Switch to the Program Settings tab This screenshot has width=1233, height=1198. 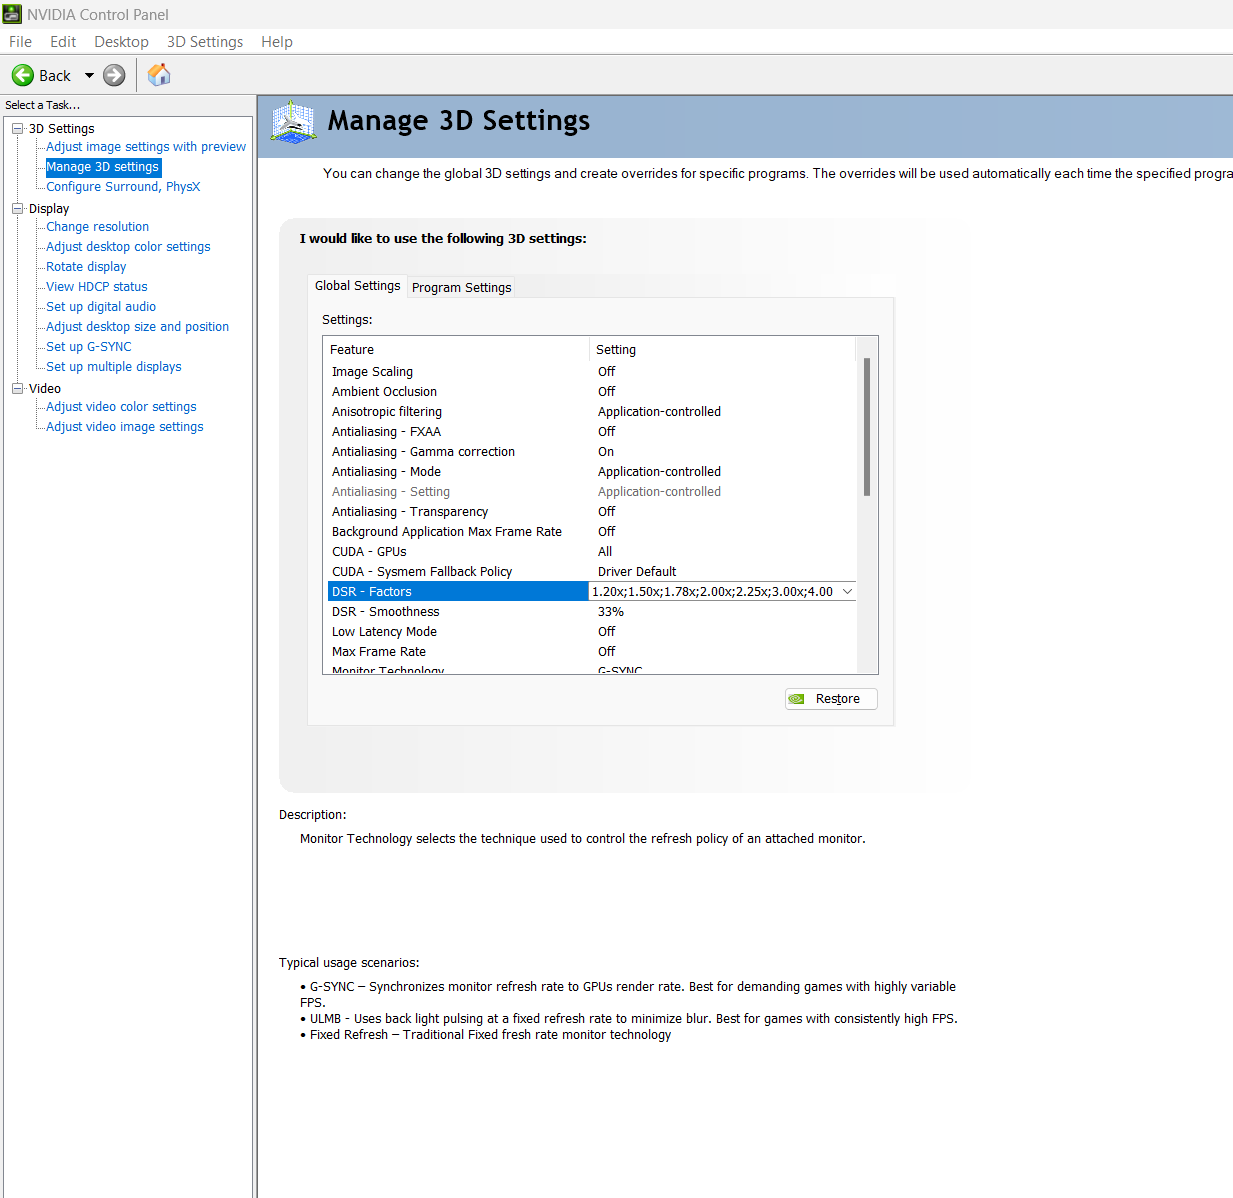tap(461, 287)
